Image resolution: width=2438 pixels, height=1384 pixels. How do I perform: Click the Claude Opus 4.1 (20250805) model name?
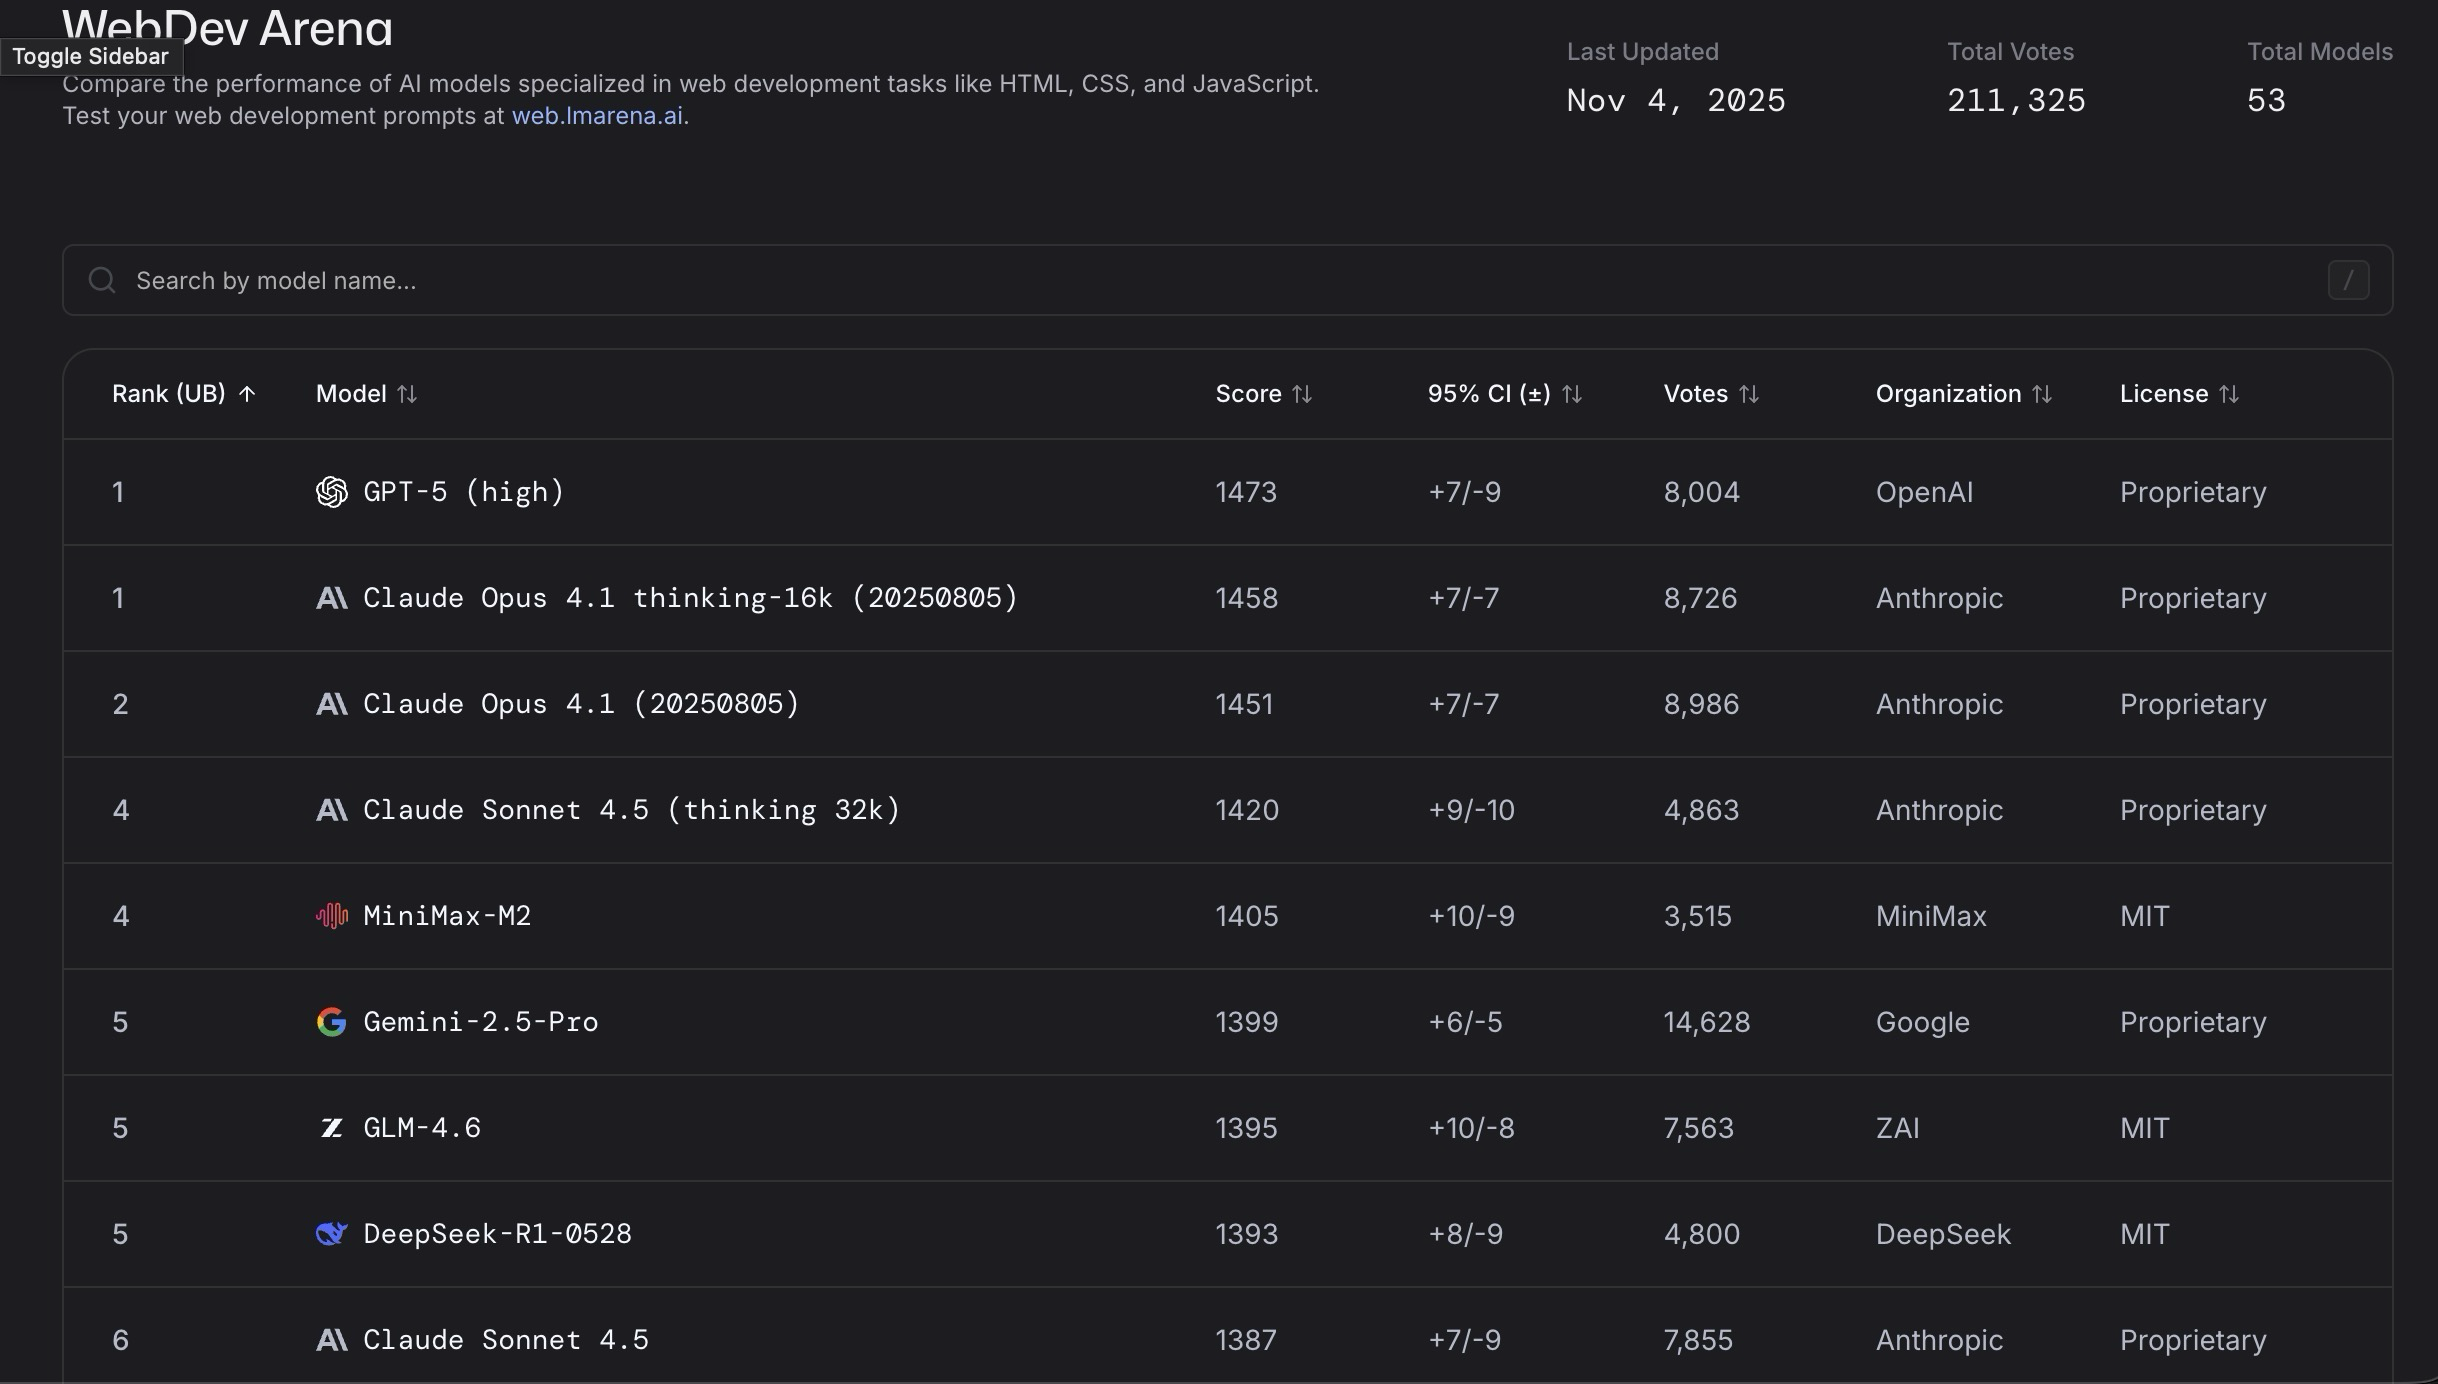tap(581, 704)
